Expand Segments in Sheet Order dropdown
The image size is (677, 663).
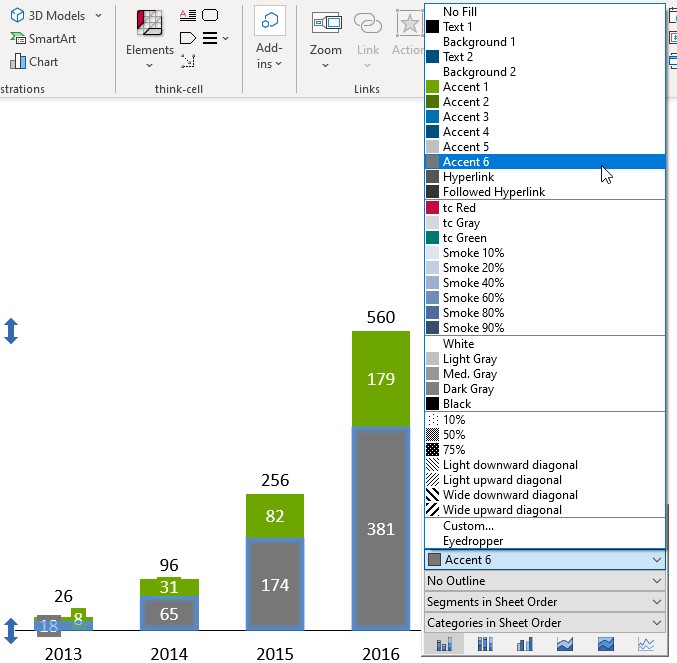pyautogui.click(x=544, y=602)
